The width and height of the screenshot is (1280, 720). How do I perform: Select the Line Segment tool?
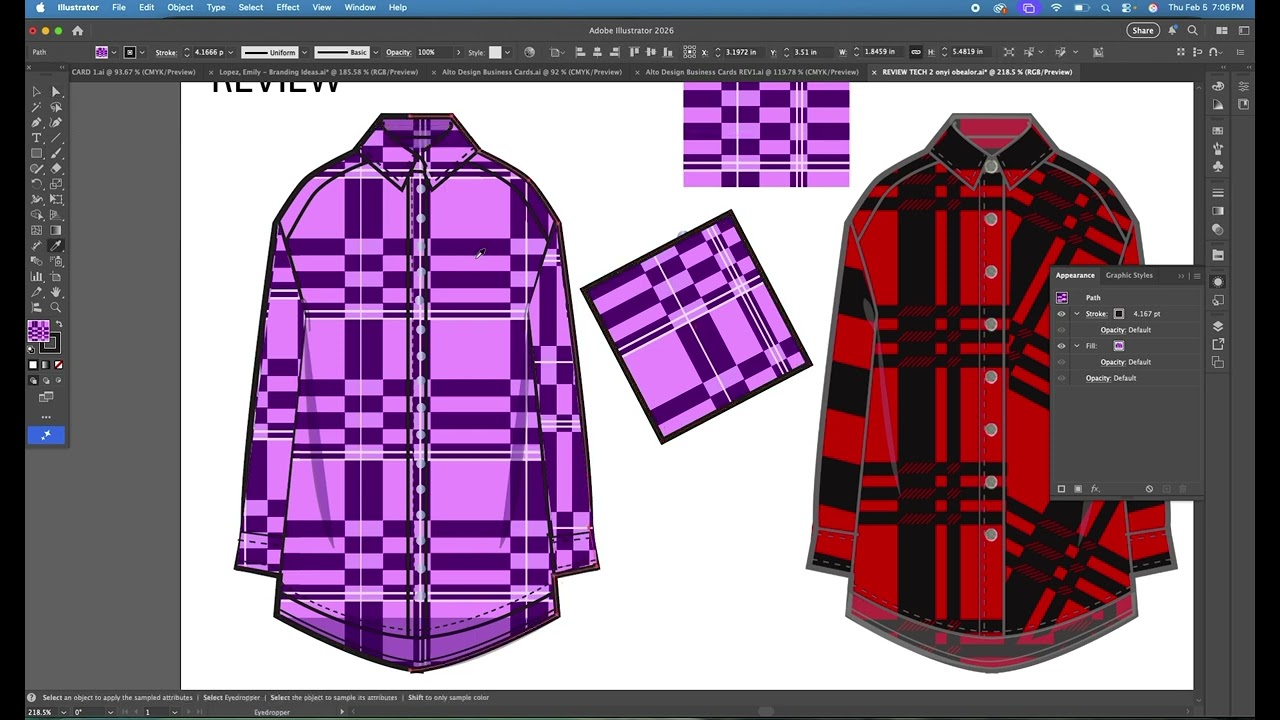(x=56, y=138)
